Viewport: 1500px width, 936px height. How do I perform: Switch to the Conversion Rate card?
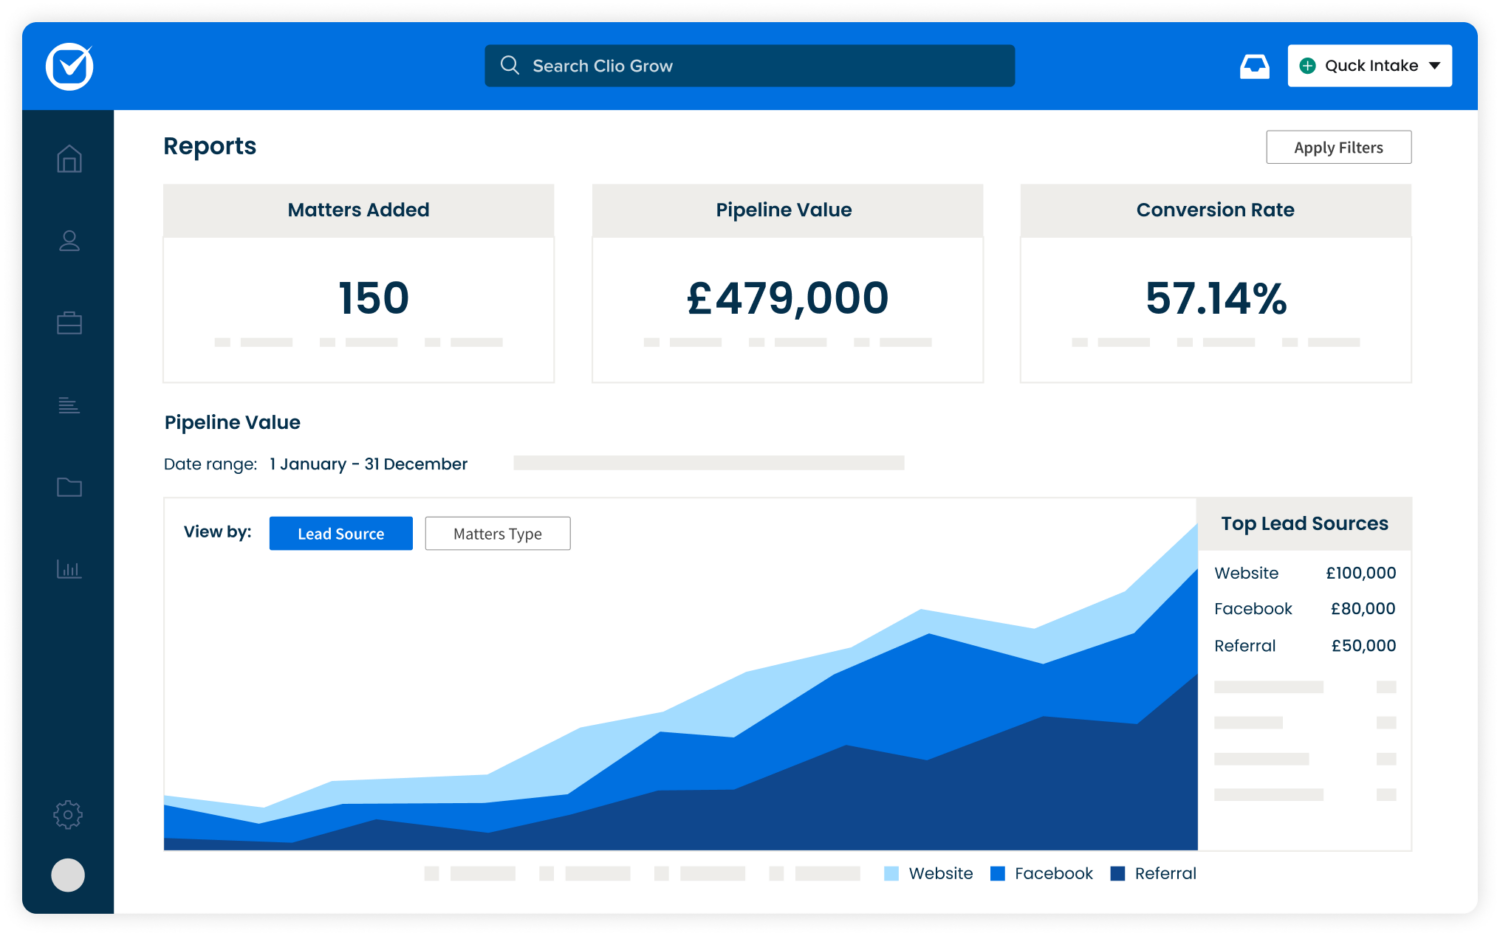coord(1215,283)
